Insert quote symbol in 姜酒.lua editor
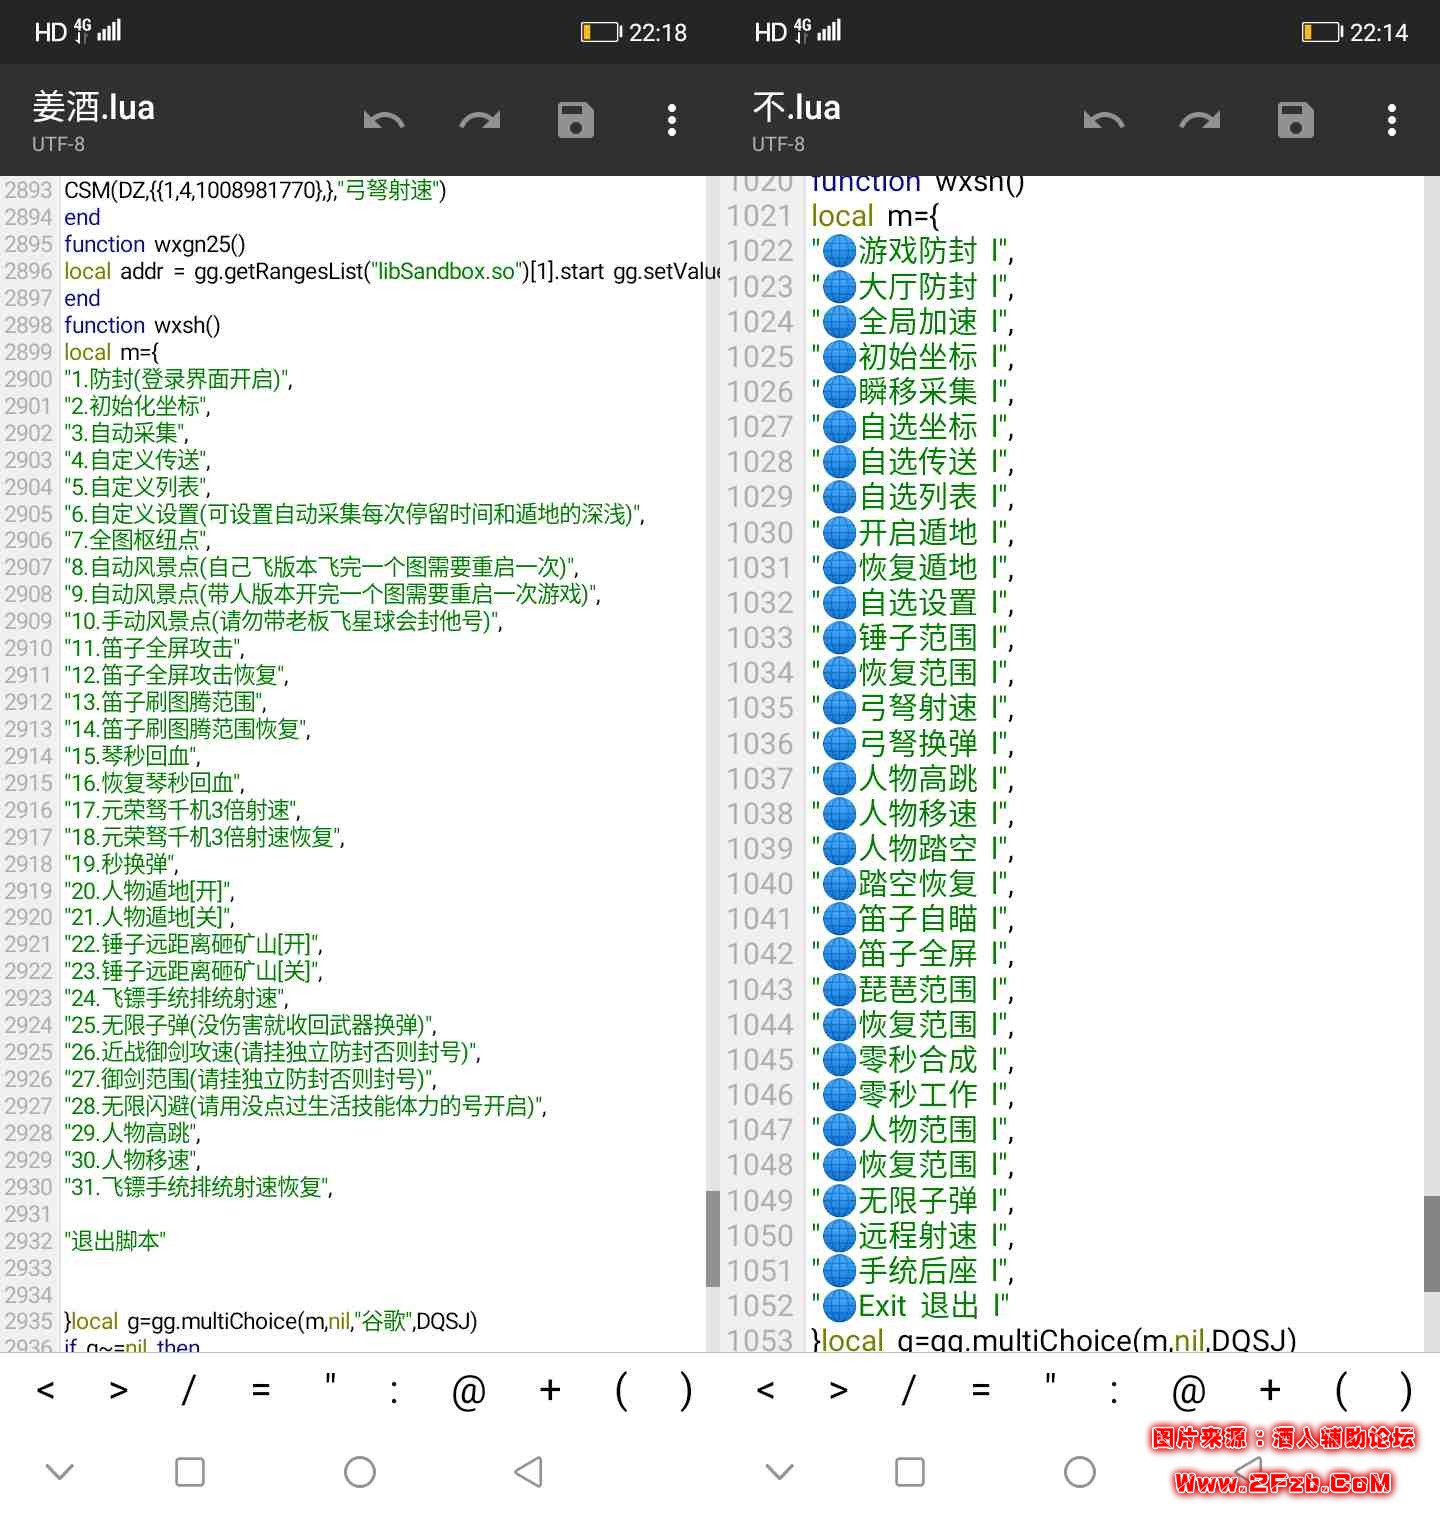This screenshot has height=1520, width=1440. [330, 1381]
